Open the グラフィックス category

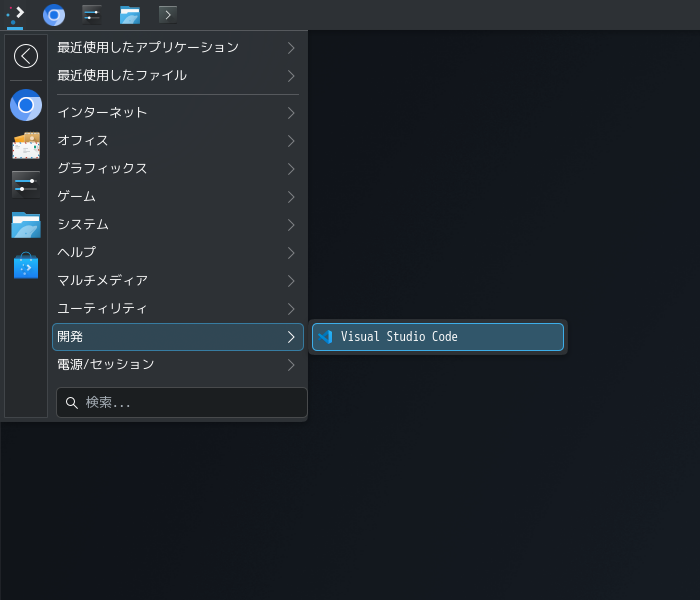(x=178, y=169)
